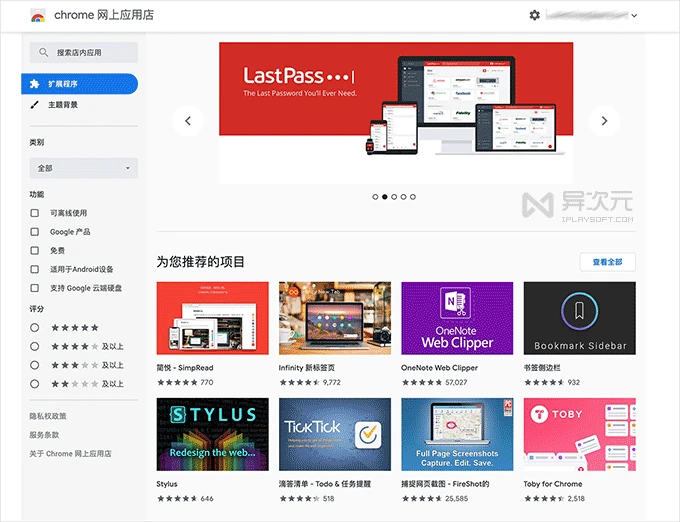Viewport: 680px width, 522px height.
Task: Check 支持 Google 云端硬盘 checkbox
Action: 35,288
